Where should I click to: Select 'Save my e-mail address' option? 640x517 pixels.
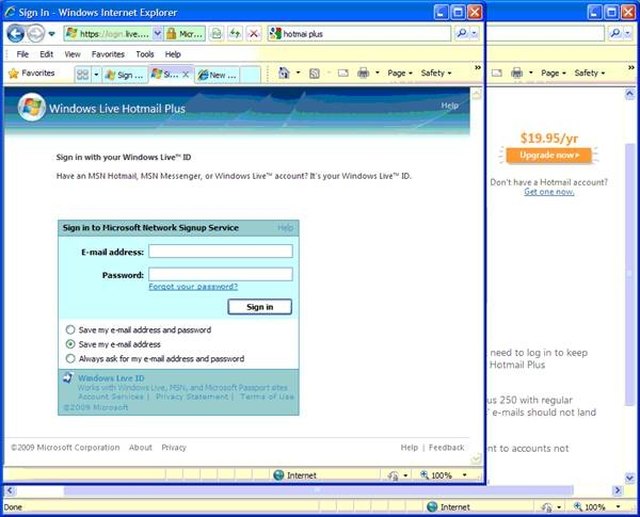70,344
